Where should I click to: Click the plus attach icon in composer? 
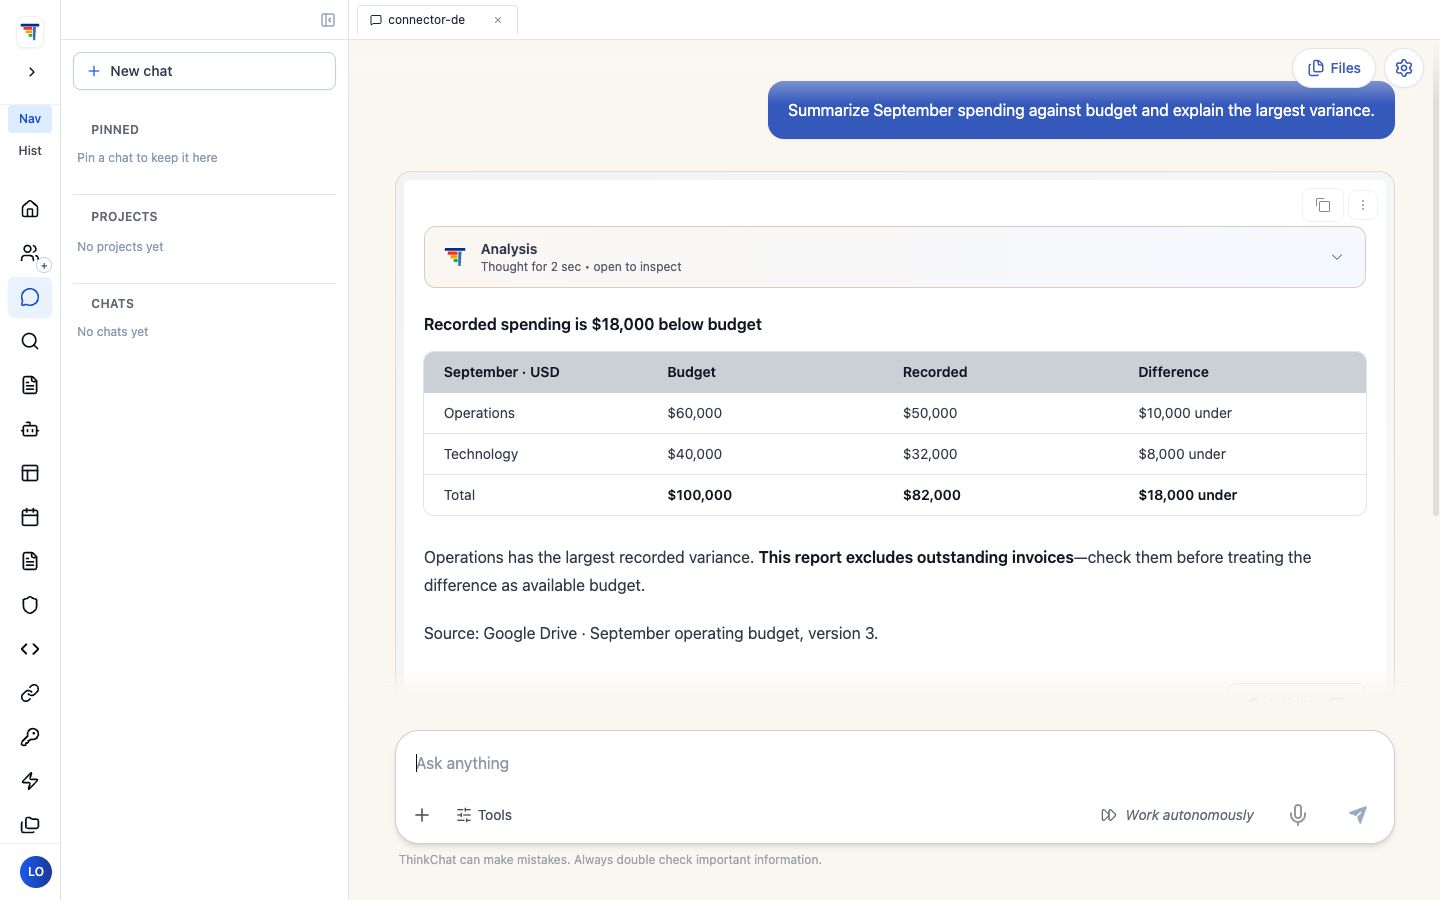click(422, 815)
